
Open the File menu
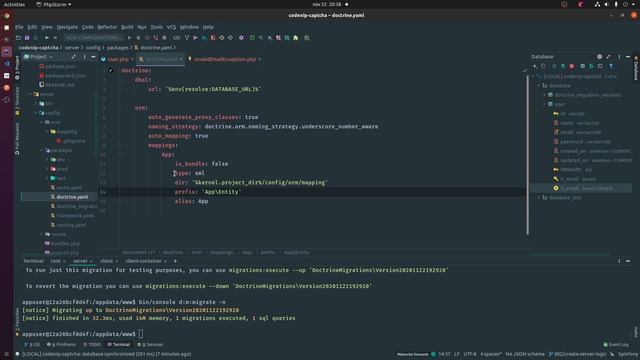click(19, 27)
